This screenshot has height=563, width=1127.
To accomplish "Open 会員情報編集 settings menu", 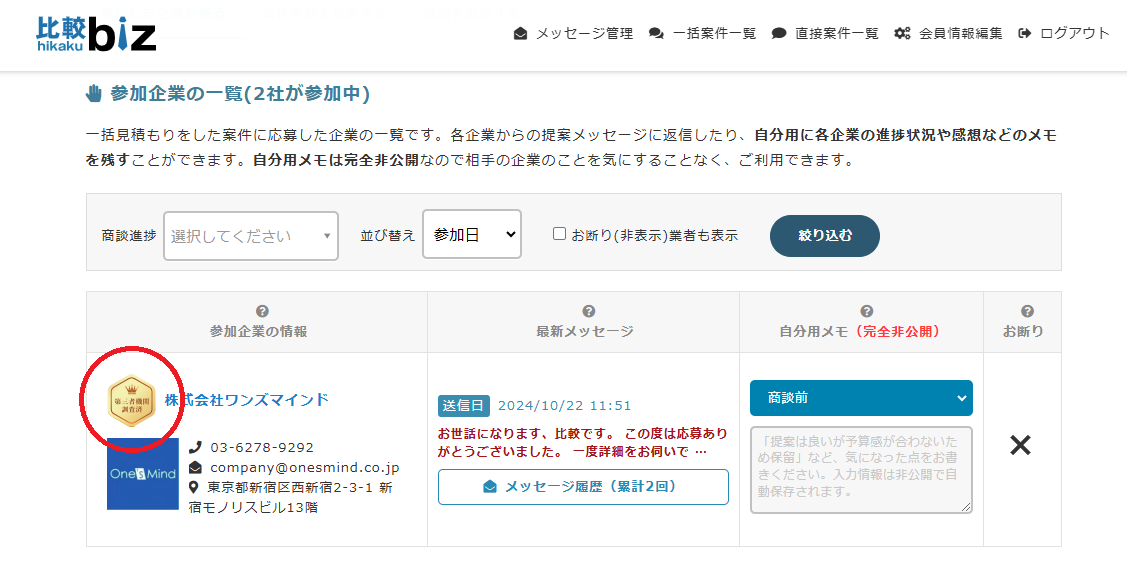I will (x=948, y=33).
